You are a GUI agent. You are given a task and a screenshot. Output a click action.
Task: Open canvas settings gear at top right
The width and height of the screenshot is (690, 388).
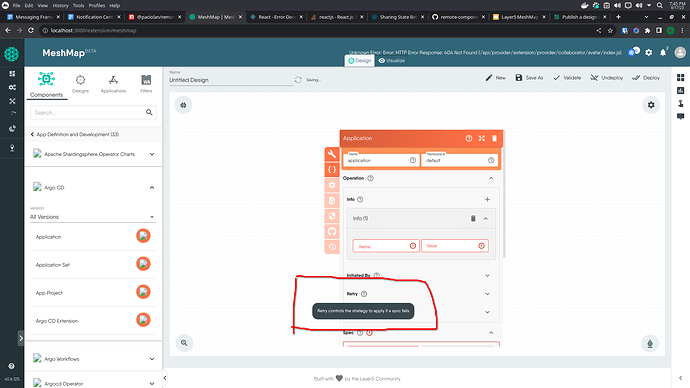pos(651,105)
